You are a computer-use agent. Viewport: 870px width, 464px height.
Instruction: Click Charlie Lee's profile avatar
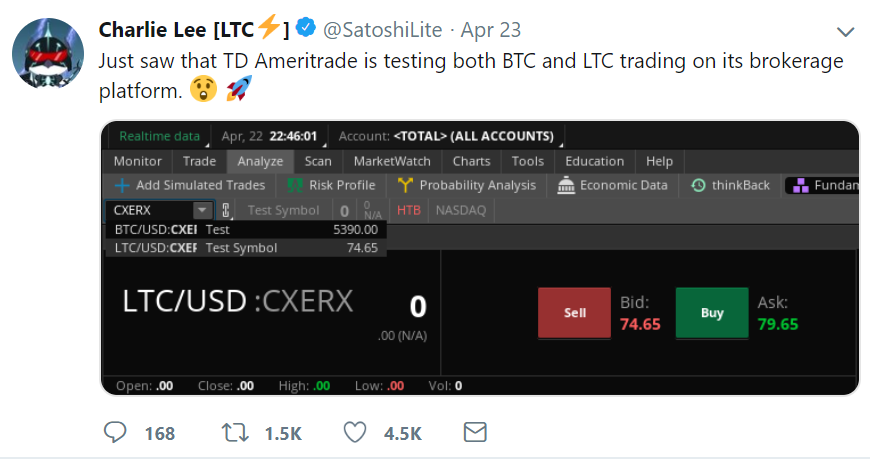tap(46, 52)
